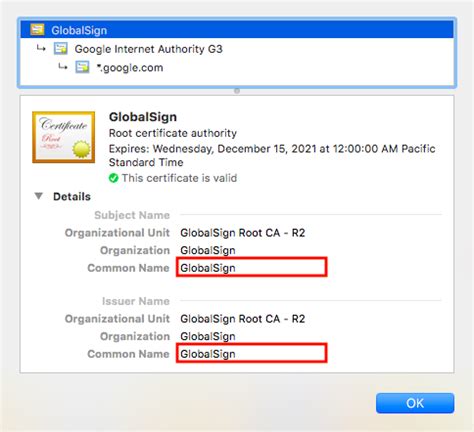Click the Issuer Common Name label
Image resolution: width=474 pixels, height=432 pixels.
[128, 354]
